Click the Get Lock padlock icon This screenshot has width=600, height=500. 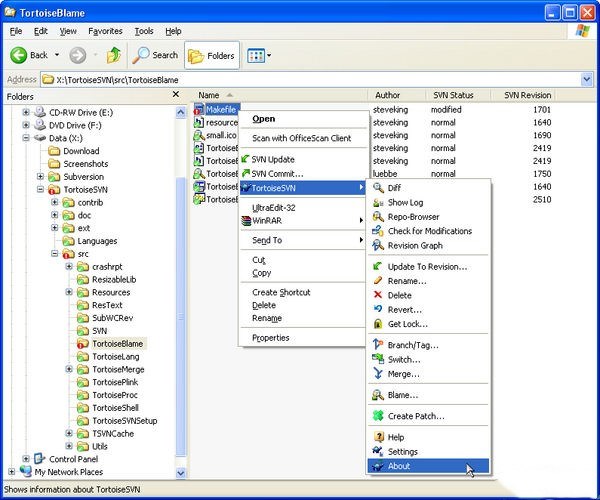[x=378, y=324]
